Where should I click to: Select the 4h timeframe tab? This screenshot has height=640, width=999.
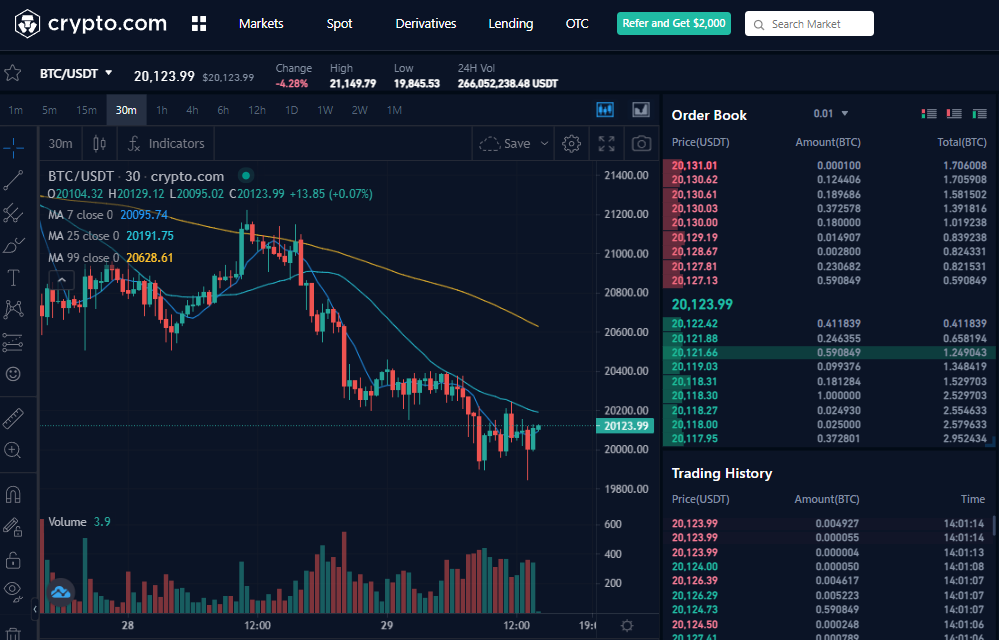pyautogui.click(x=192, y=110)
